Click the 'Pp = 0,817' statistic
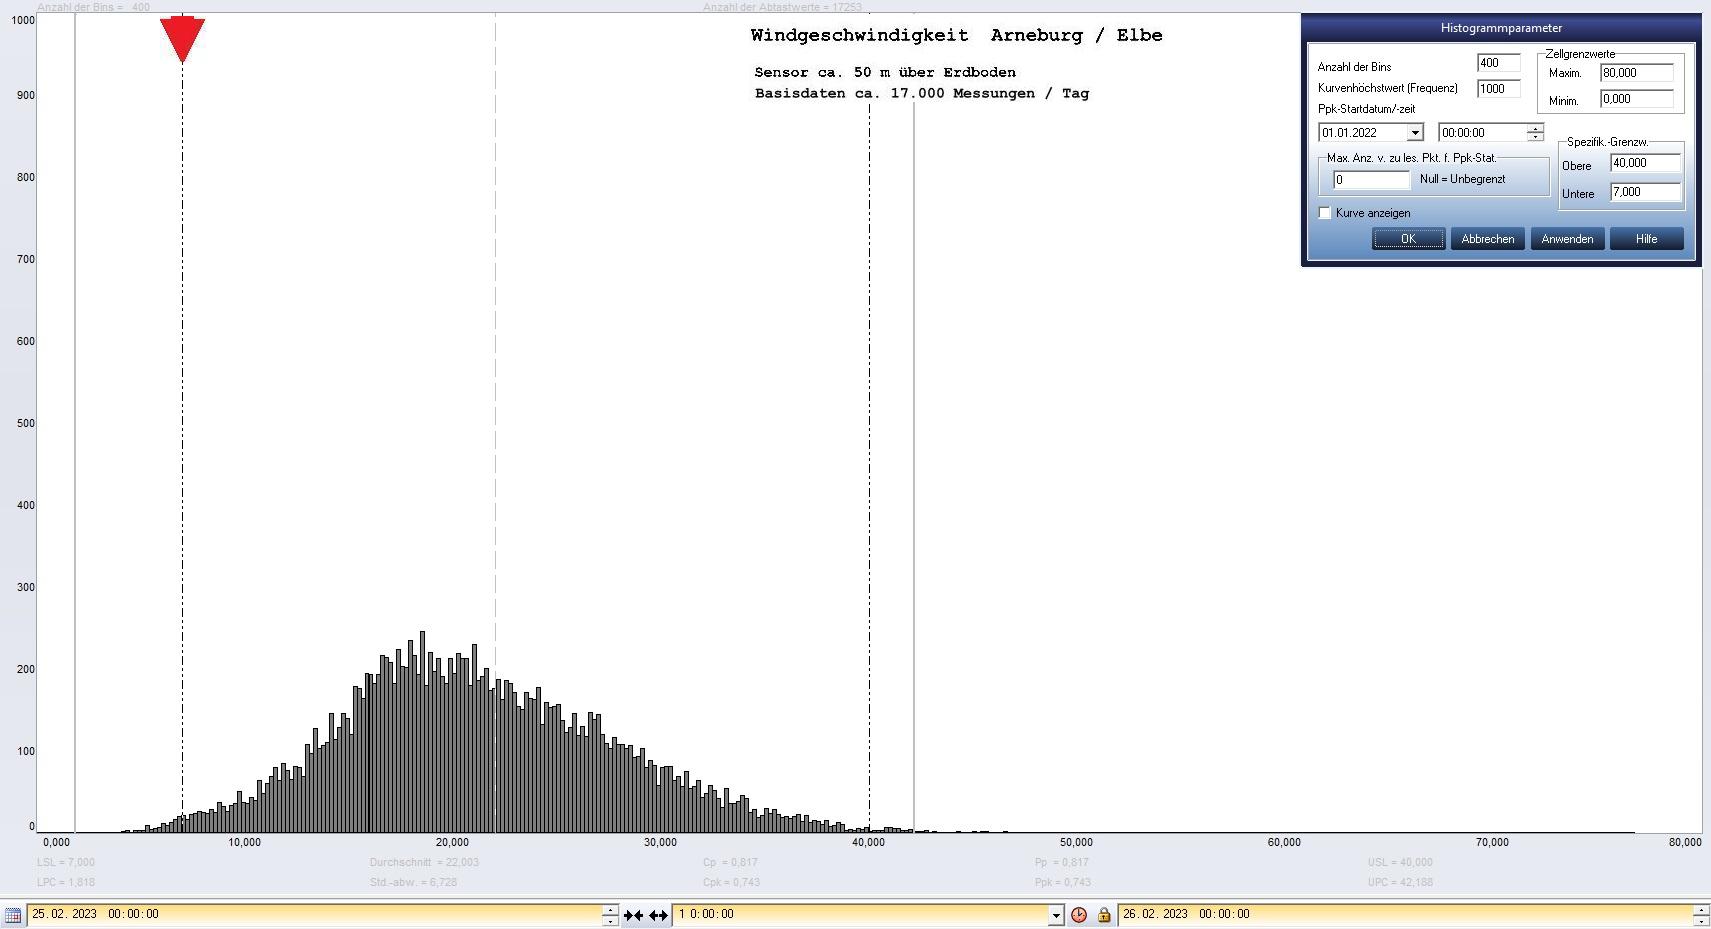 (x=1062, y=862)
